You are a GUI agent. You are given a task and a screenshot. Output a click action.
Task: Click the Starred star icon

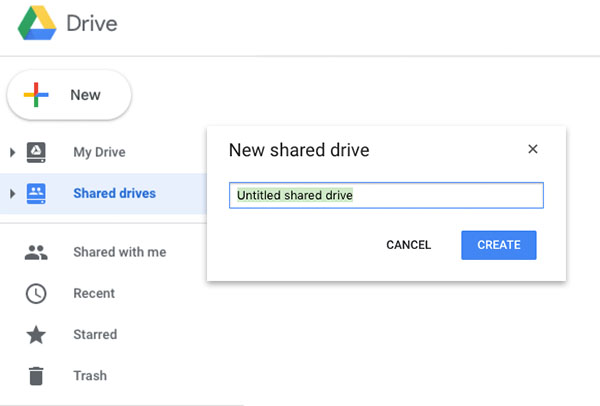point(36,334)
